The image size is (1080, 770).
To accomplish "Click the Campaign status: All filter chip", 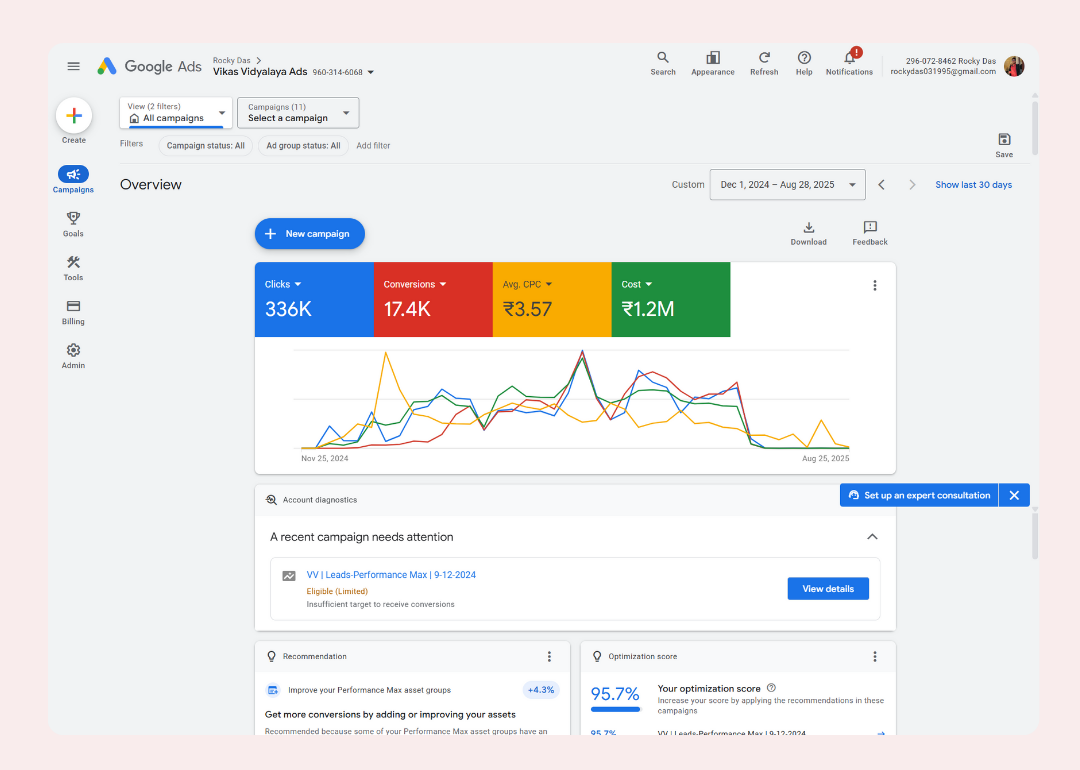I will coord(205,145).
